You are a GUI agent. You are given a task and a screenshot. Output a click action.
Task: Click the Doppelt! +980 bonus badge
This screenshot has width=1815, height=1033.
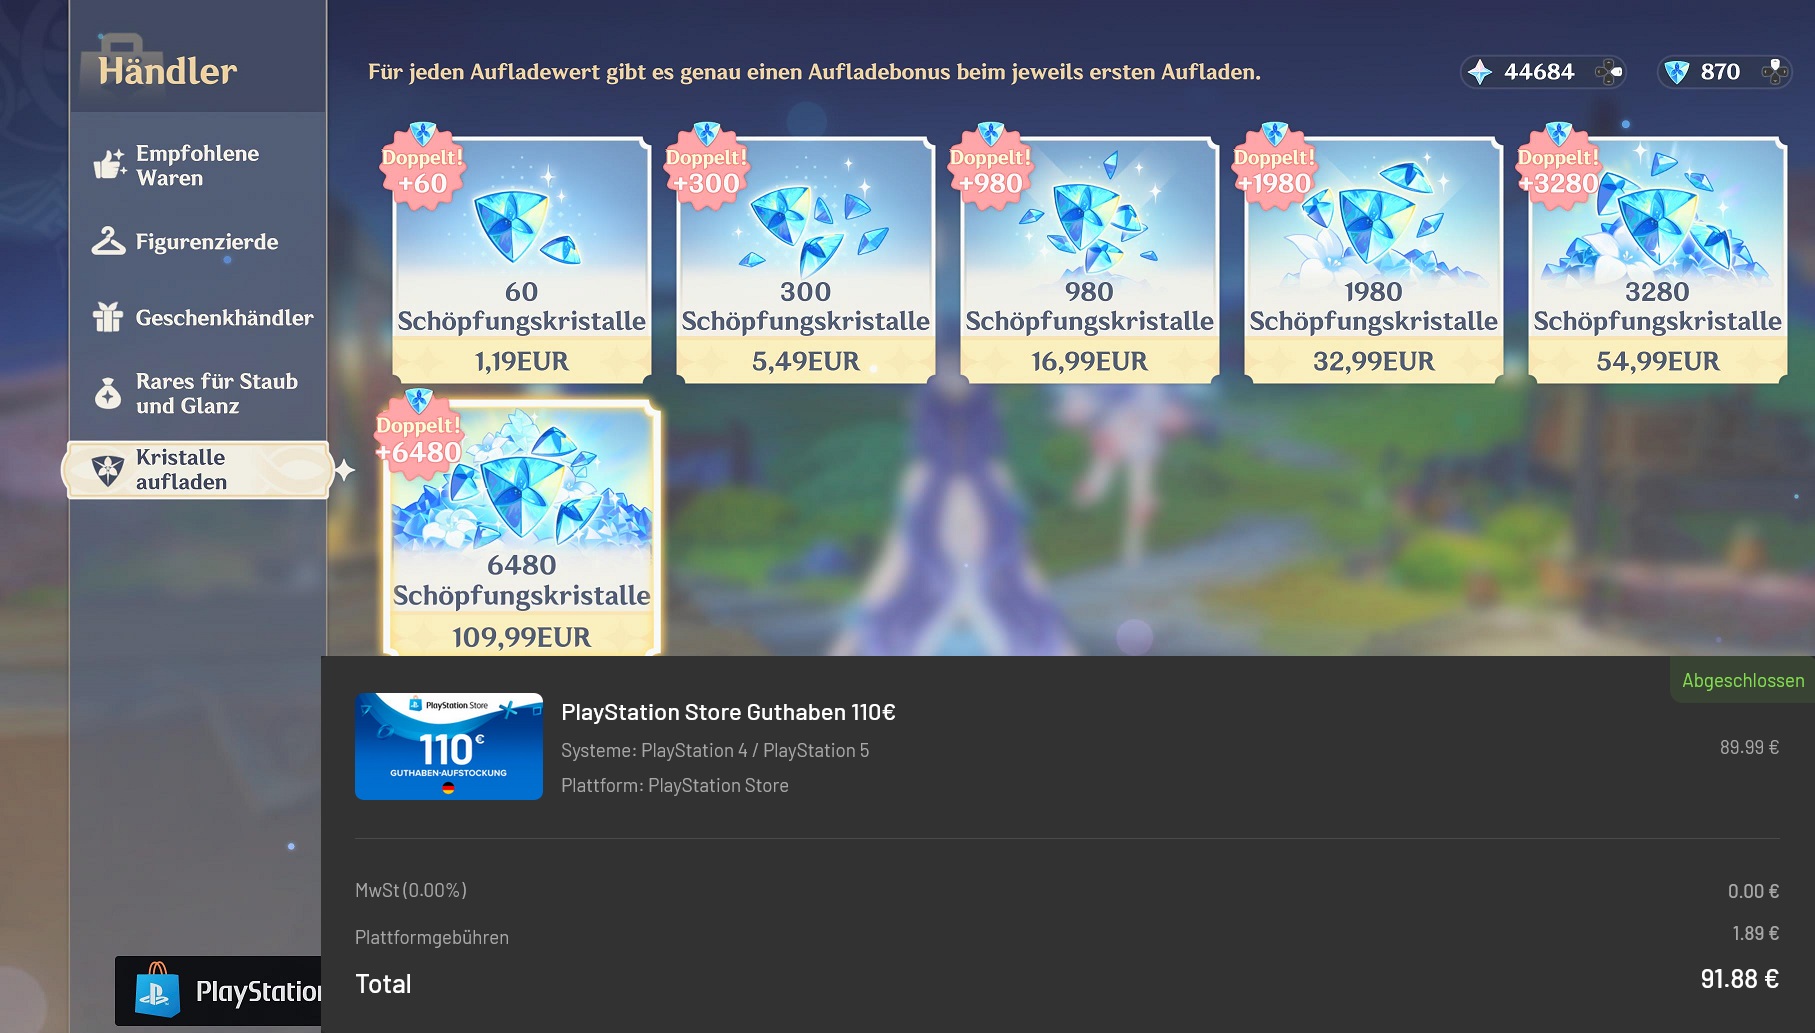[x=991, y=167]
